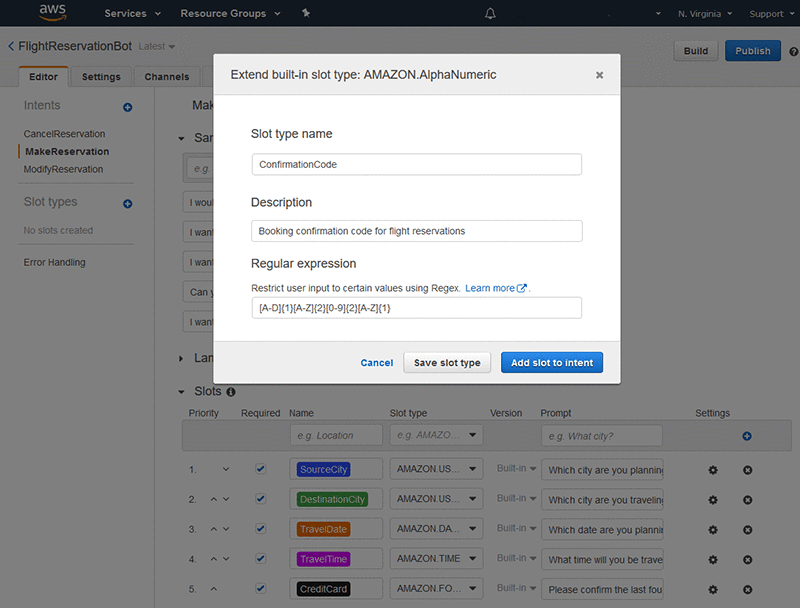
Task: Click the SourceCity blue slot name tag
Action: (x=323, y=469)
